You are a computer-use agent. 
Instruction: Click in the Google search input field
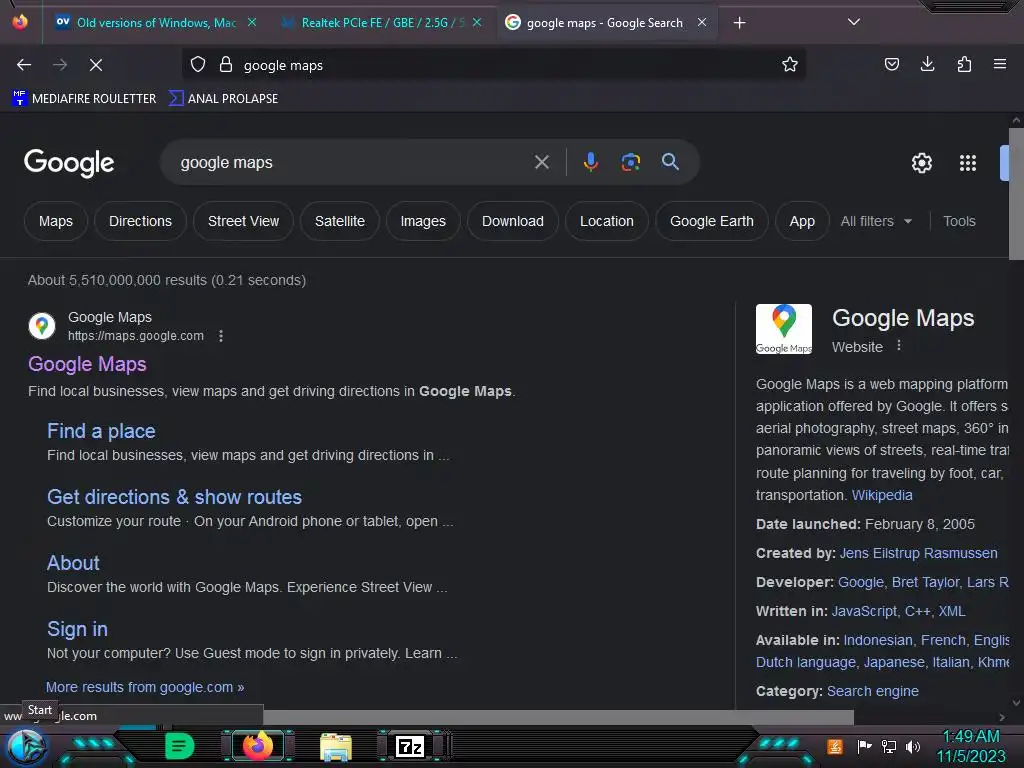[x=353, y=162]
